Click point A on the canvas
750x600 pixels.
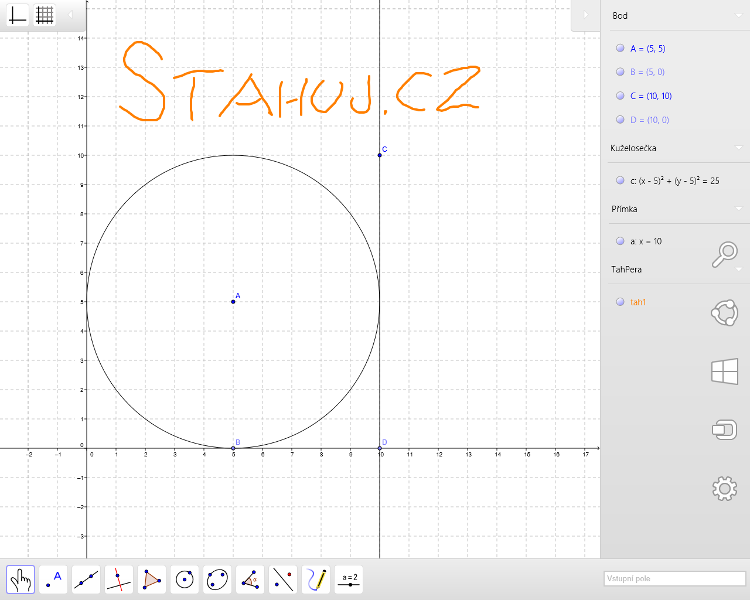point(233,301)
